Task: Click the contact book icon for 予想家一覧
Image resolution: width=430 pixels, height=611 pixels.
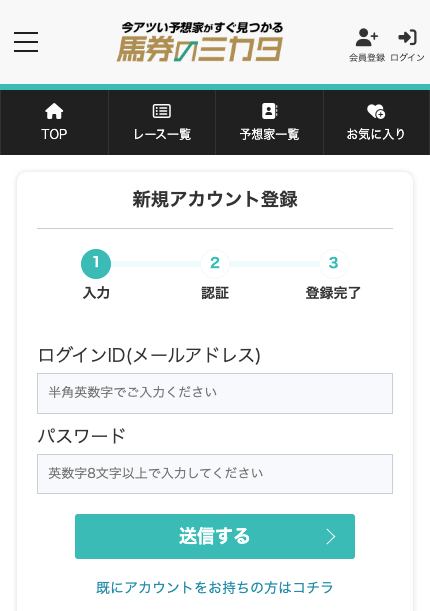Action: click(x=270, y=111)
